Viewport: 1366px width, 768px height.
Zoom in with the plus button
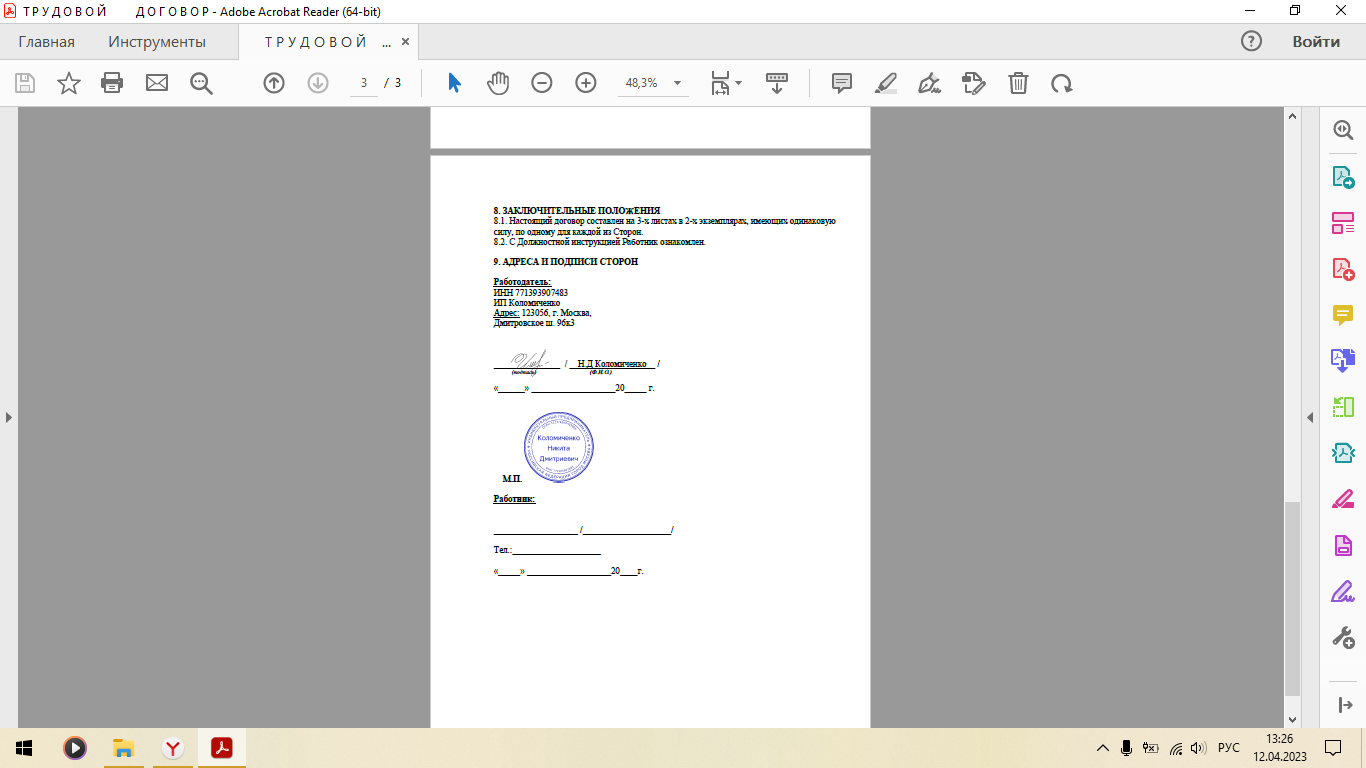click(x=586, y=83)
